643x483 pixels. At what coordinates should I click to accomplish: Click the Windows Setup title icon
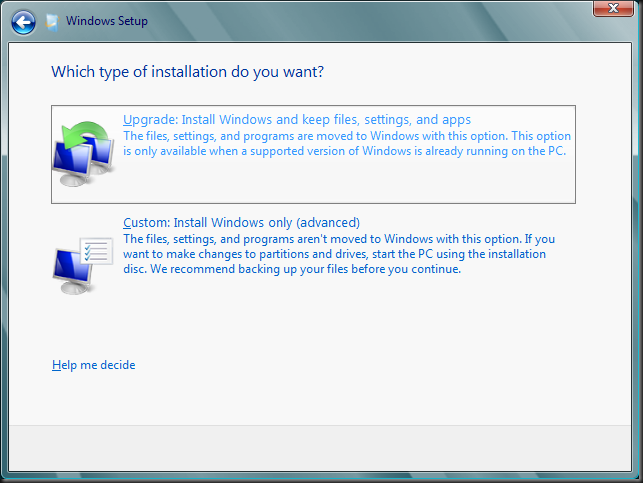click(52, 22)
